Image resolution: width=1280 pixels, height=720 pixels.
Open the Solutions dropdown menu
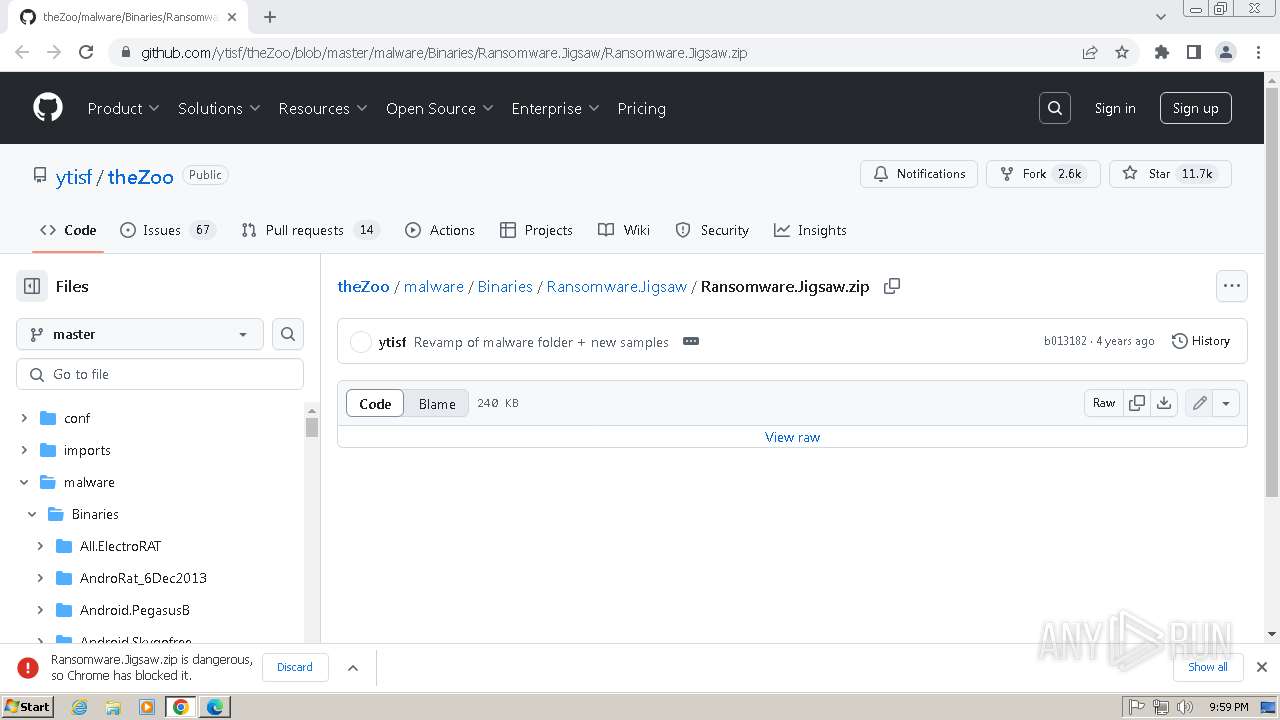point(219,108)
